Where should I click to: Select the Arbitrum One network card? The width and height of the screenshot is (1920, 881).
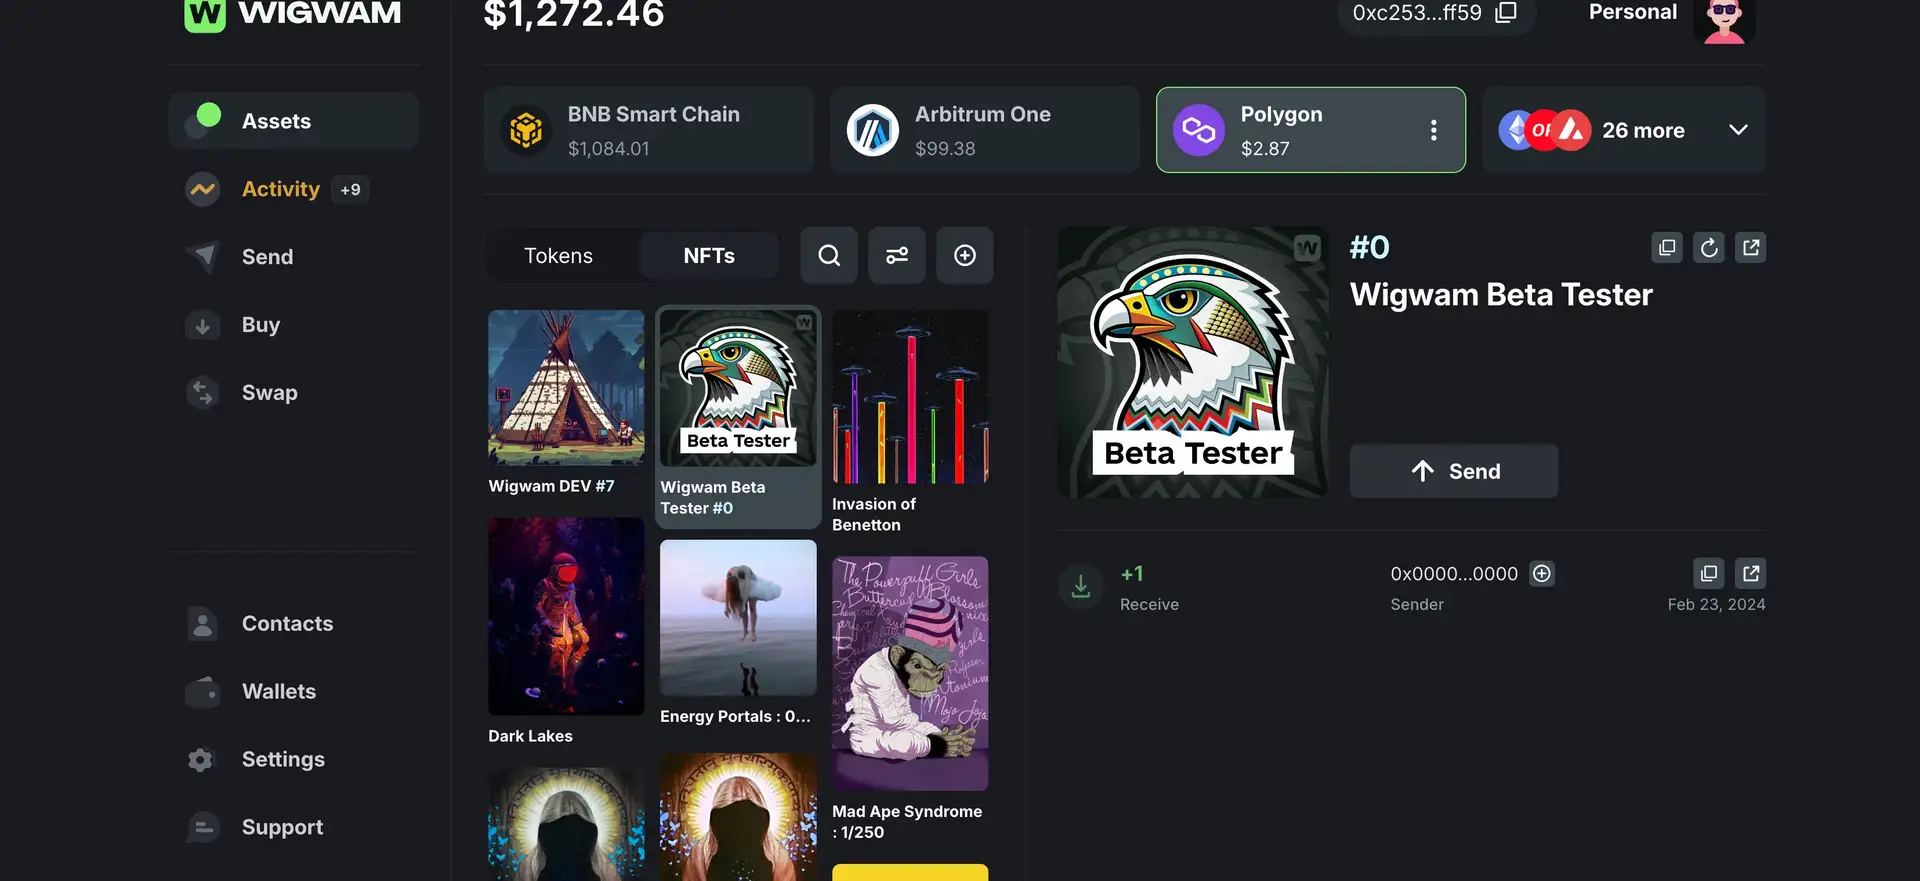click(984, 130)
